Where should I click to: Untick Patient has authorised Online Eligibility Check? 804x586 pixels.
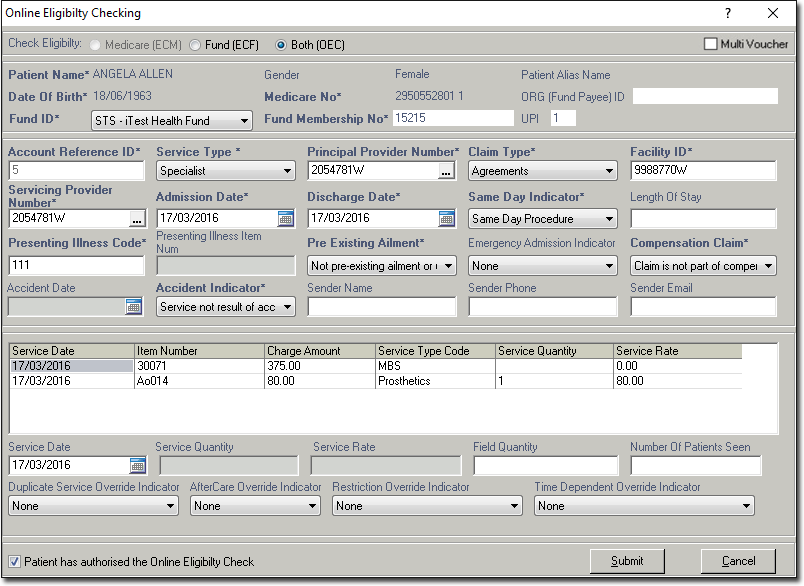(x=14, y=562)
